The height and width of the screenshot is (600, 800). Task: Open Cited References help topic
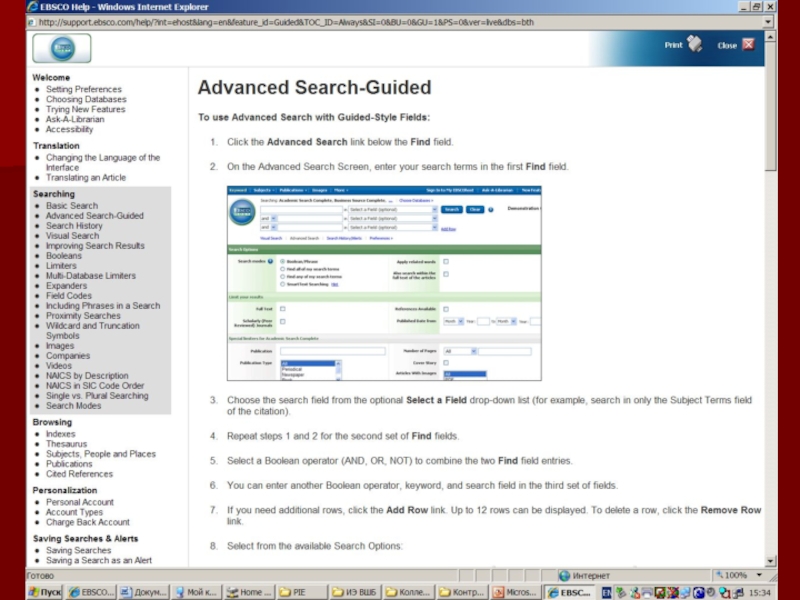80,474
